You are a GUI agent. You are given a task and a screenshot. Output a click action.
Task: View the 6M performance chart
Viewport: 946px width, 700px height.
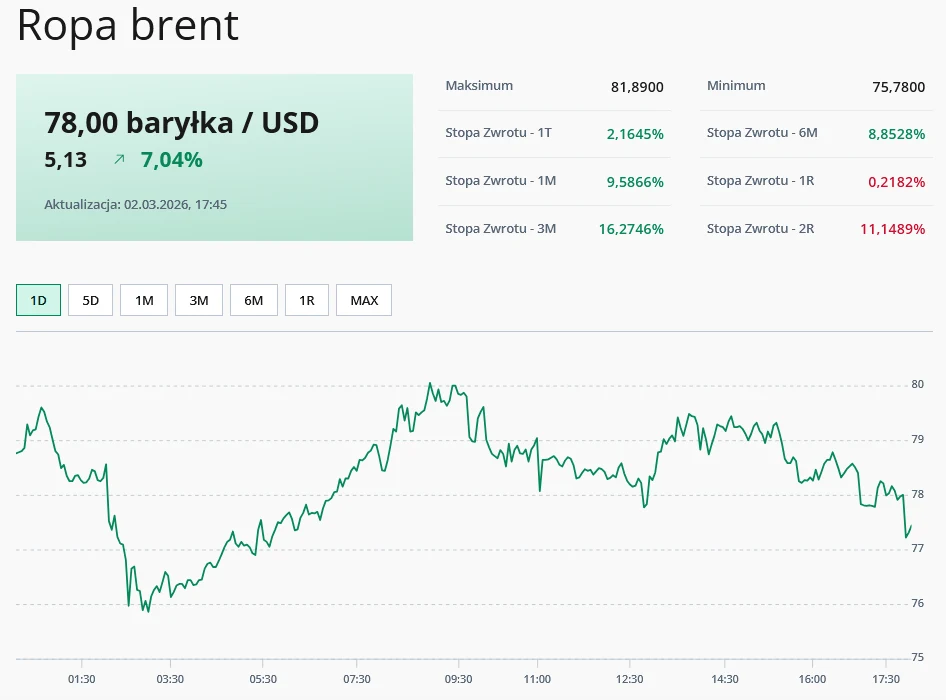click(253, 299)
